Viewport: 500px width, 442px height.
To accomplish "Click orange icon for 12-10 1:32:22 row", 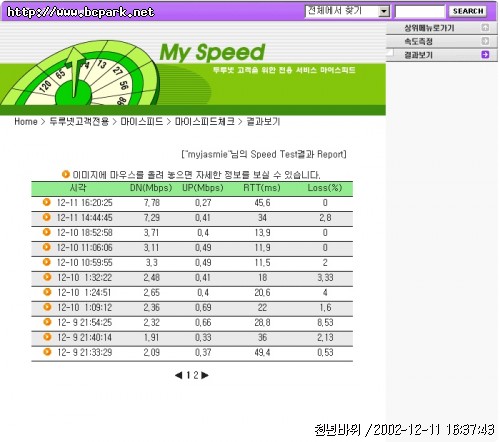I will [47, 277].
